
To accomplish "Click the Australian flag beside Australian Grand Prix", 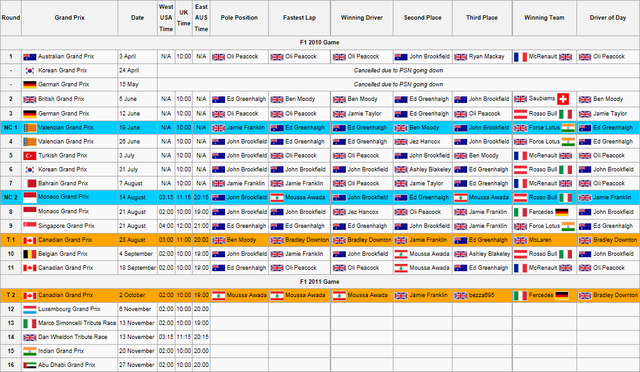I will click(30, 57).
